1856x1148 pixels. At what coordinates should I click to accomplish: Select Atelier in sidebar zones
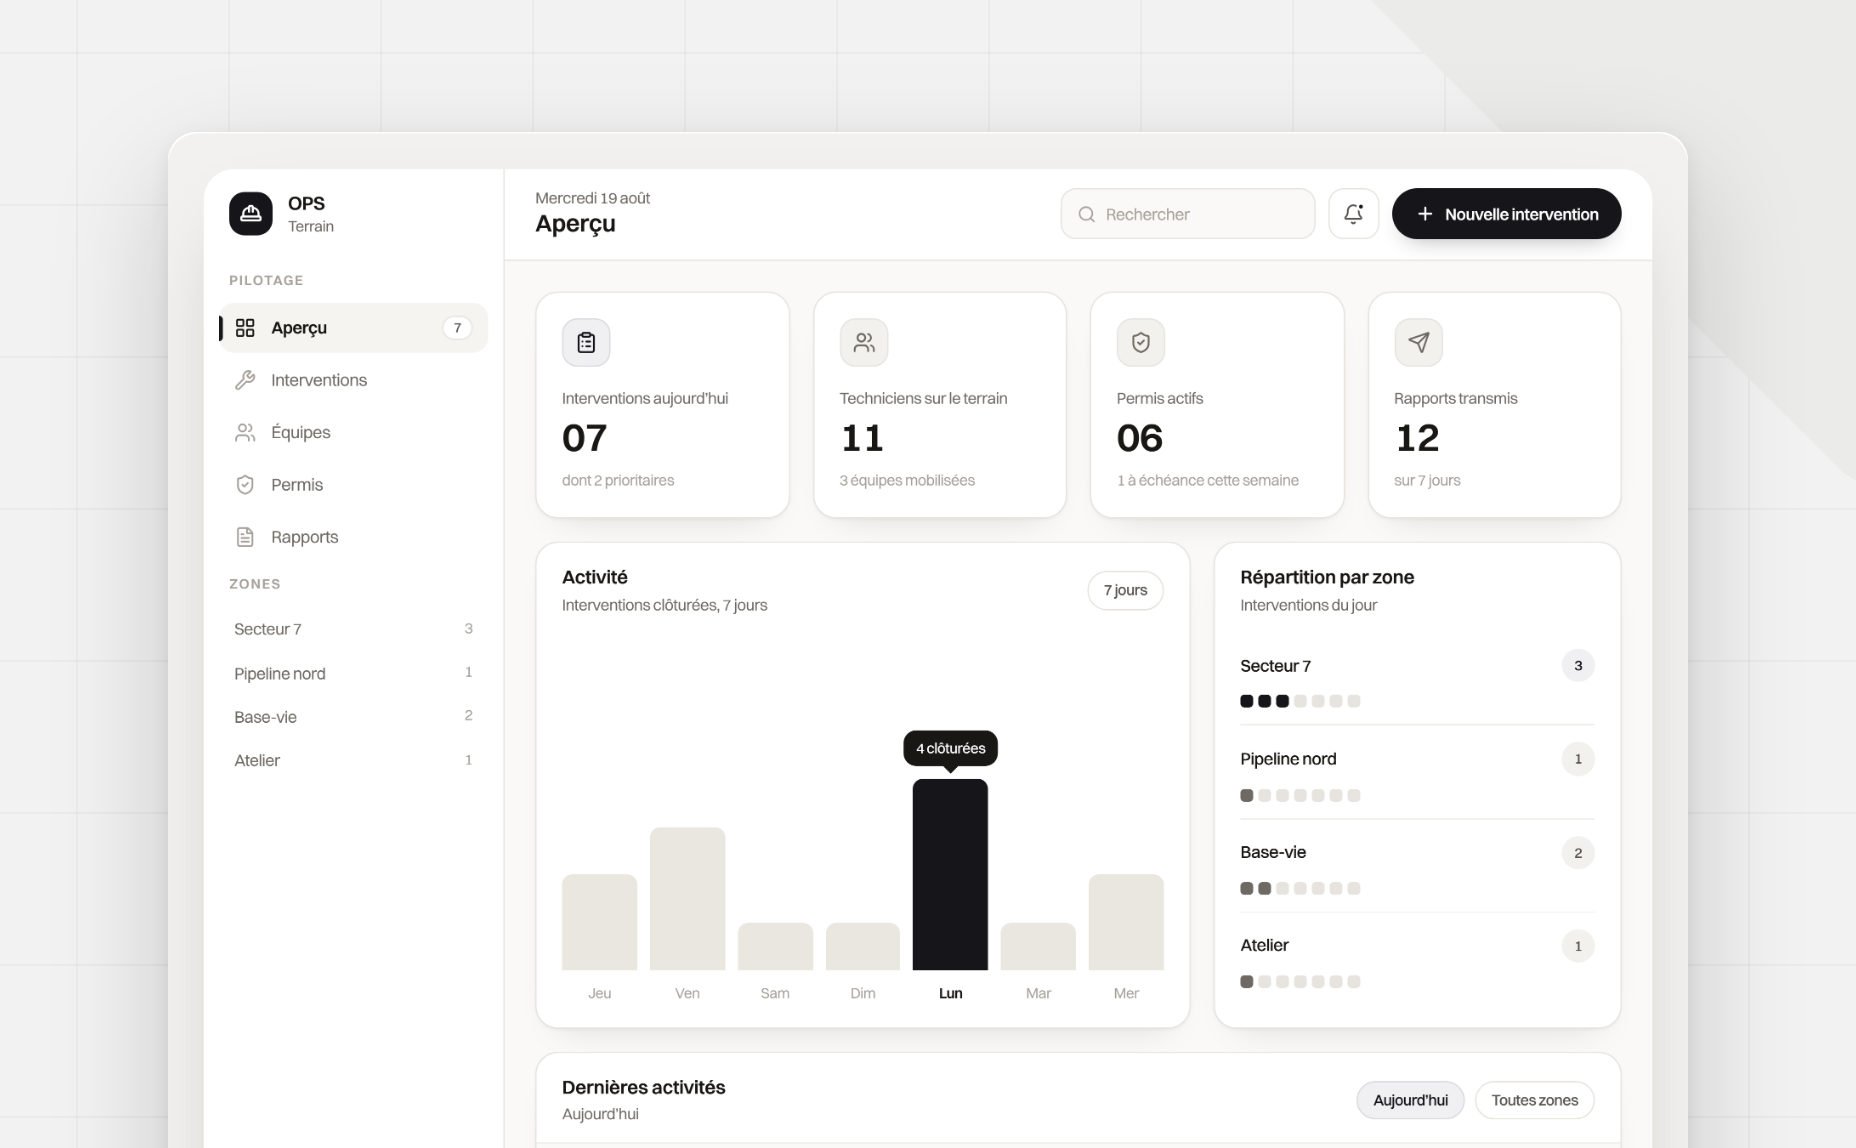(x=353, y=760)
